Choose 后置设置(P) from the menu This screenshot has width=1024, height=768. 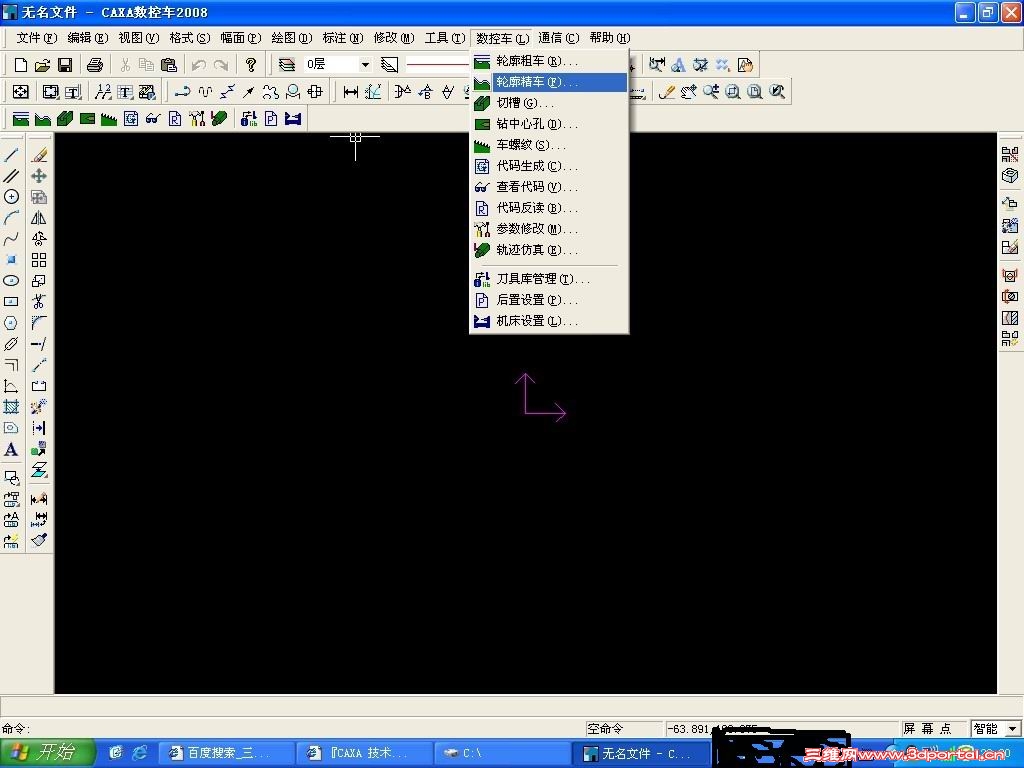(x=549, y=300)
